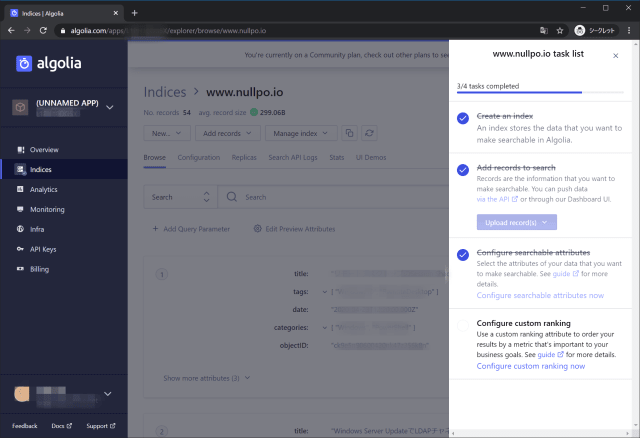Click the Algolia logo in the sidebar
640x438 pixels.
click(49, 63)
